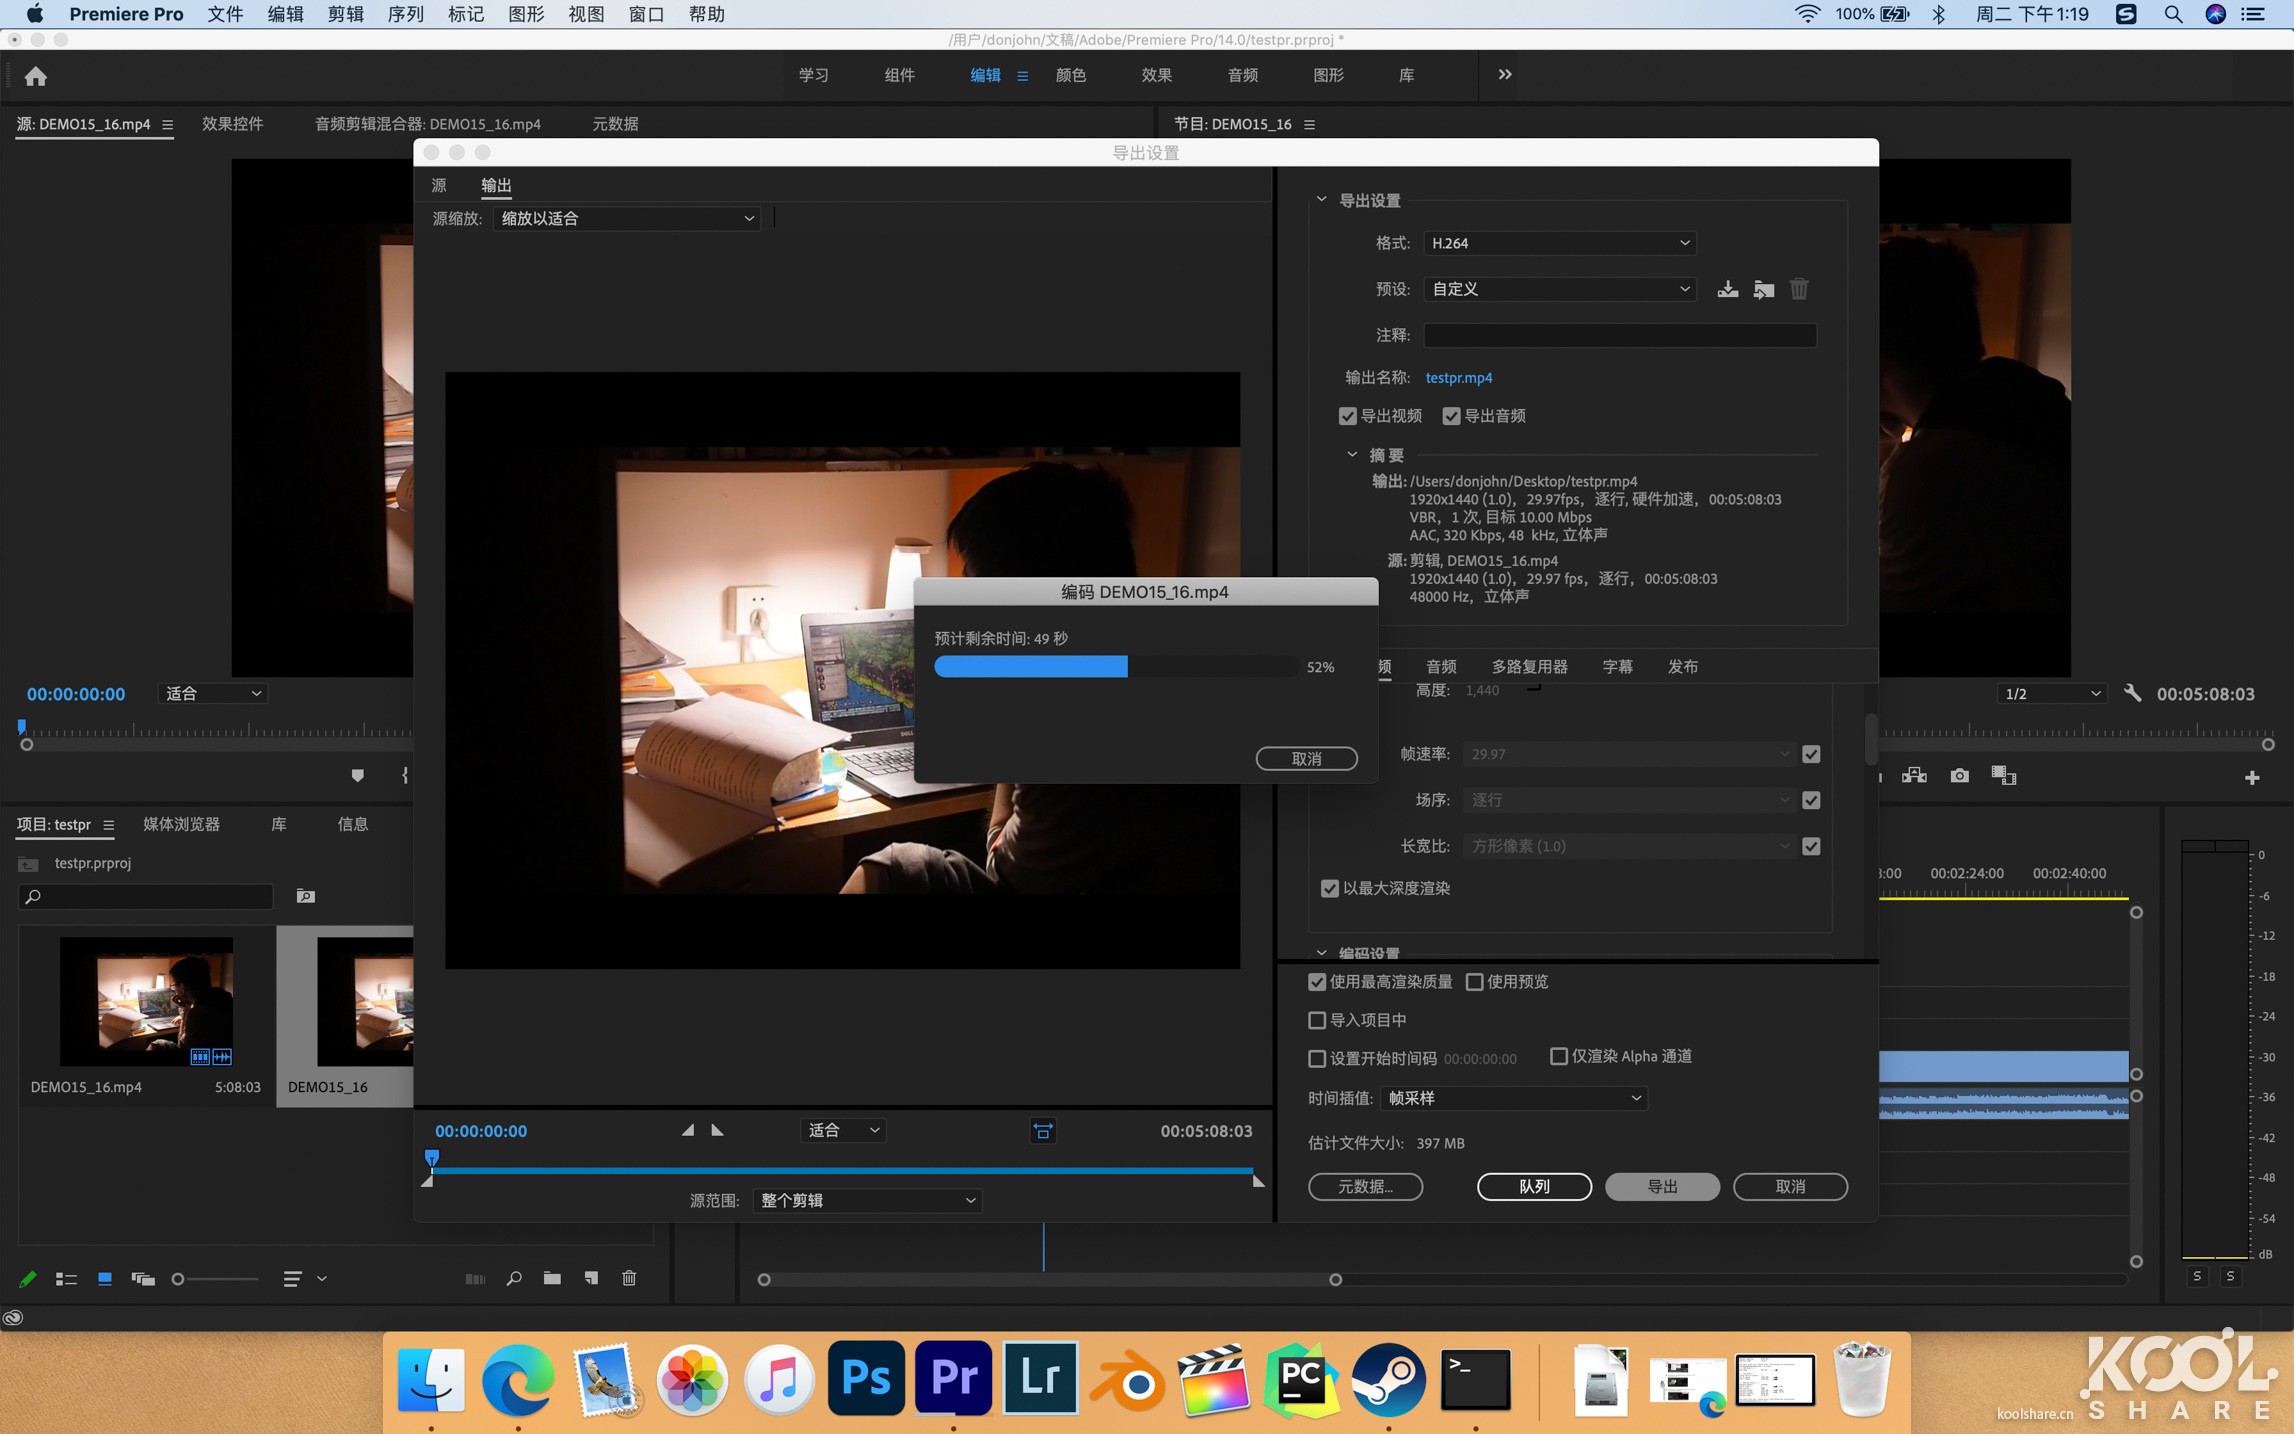Open the 格式 H.264 dropdown

point(1558,243)
